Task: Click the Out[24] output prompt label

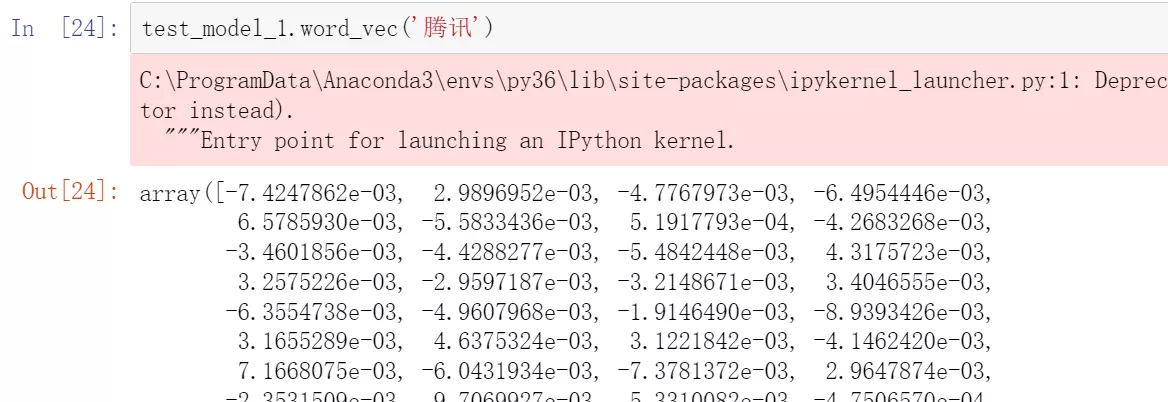Action: [71, 192]
